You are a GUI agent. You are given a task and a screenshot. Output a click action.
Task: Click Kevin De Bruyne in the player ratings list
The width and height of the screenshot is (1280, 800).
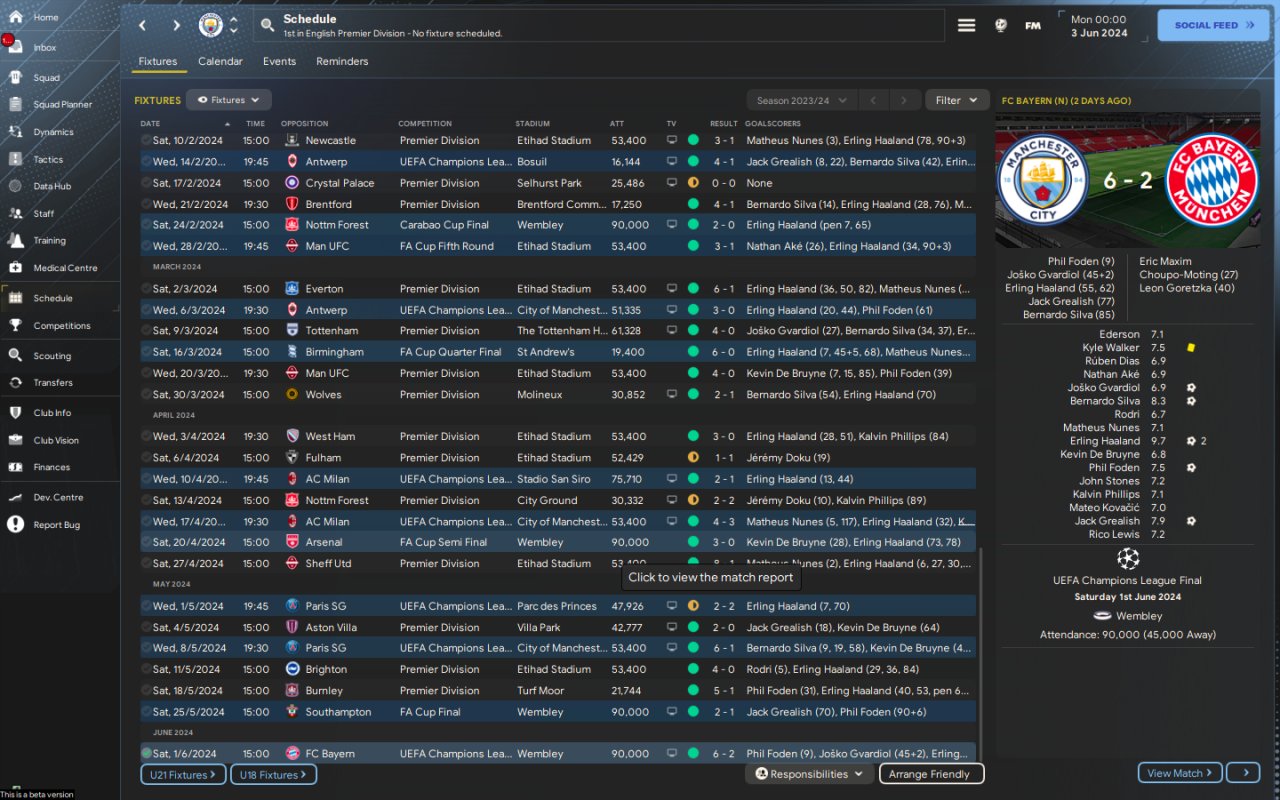(x=1099, y=454)
